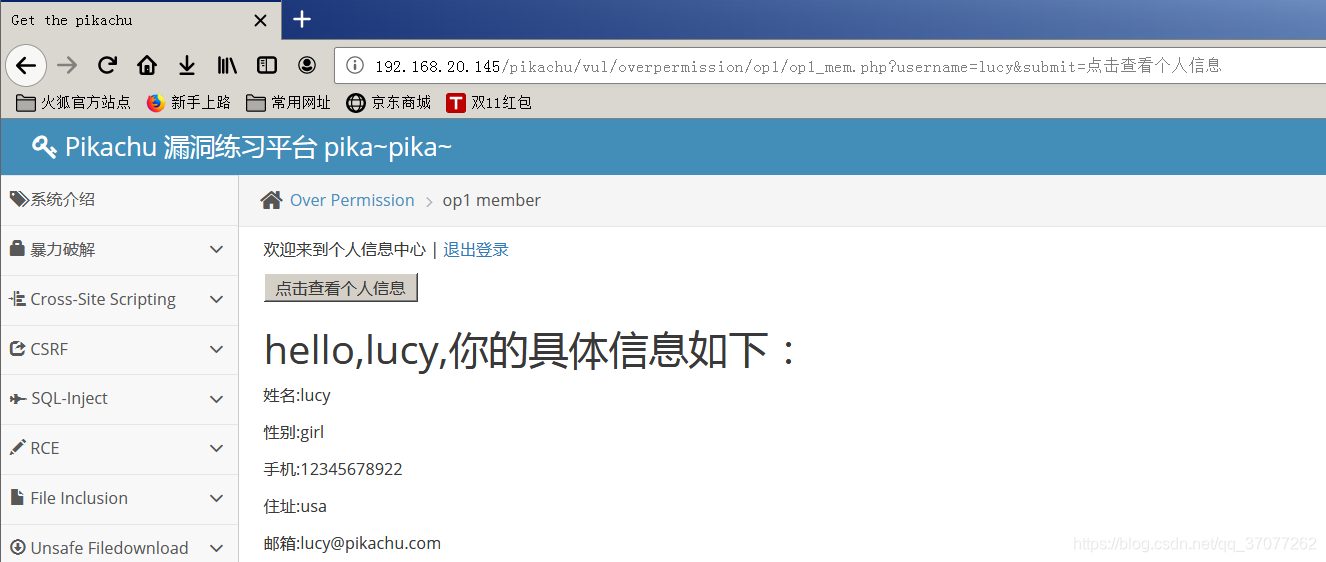Viewport: 1326px width, 562px height.
Task: Open the browser home page icon
Action: coord(147,66)
